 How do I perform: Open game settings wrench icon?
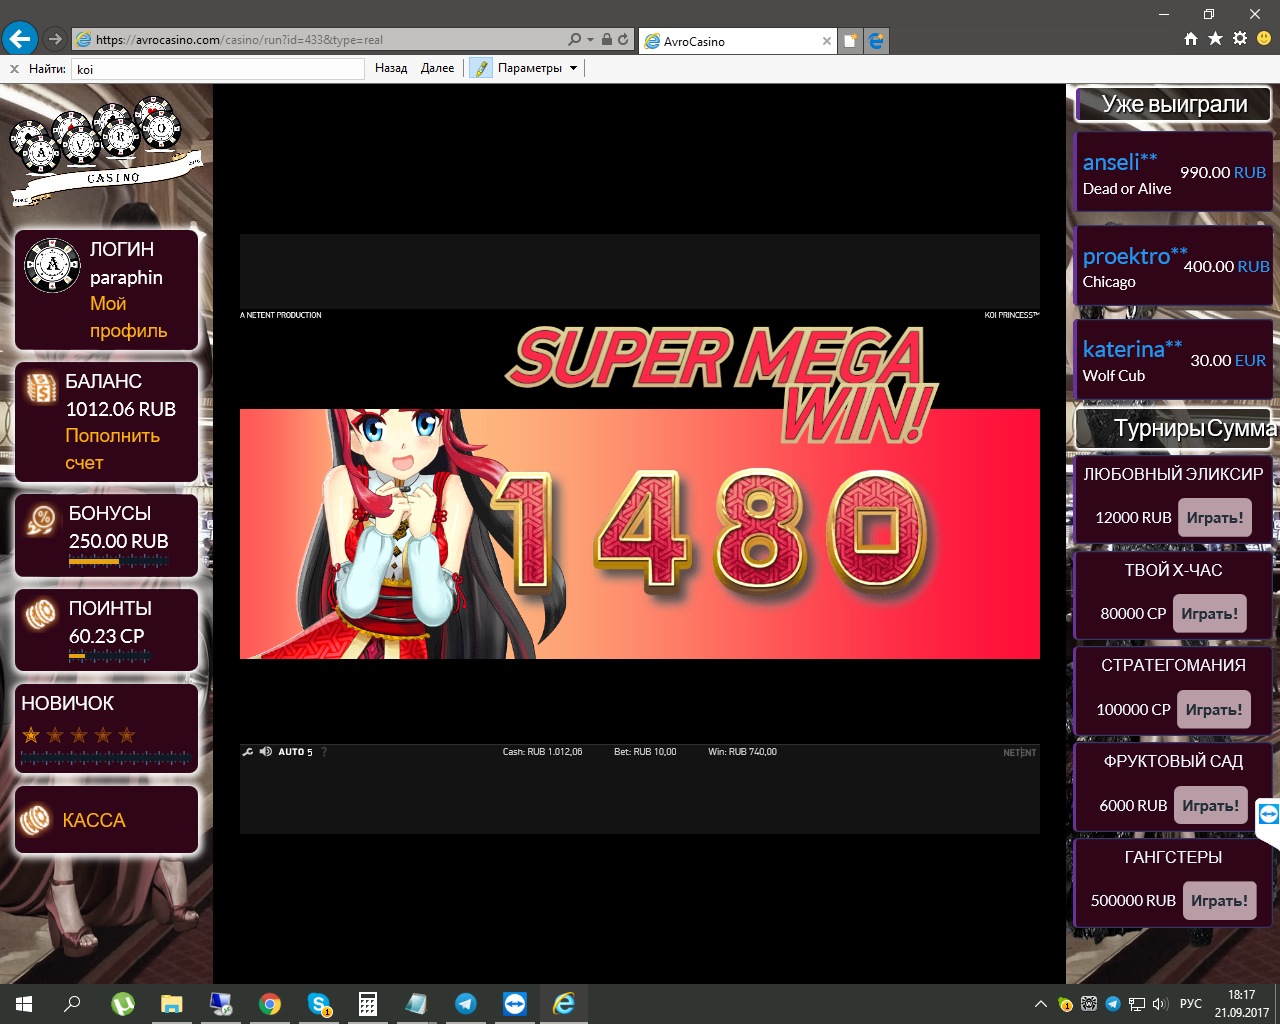coord(248,751)
